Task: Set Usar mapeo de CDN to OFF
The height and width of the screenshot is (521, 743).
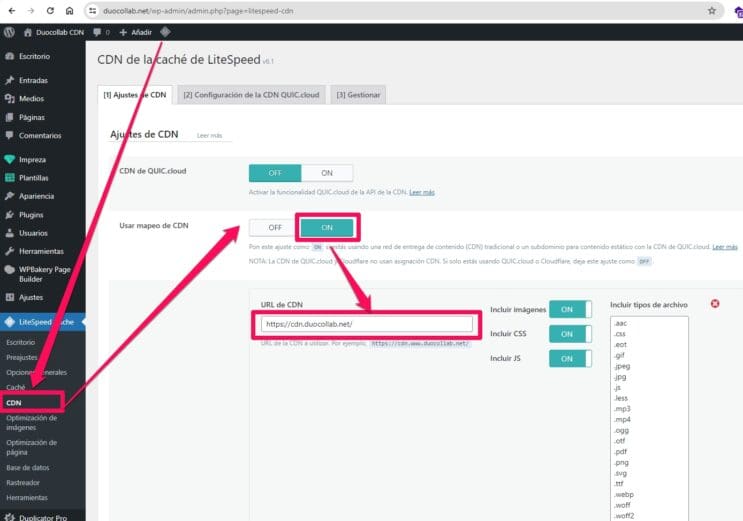Action: coord(275,228)
